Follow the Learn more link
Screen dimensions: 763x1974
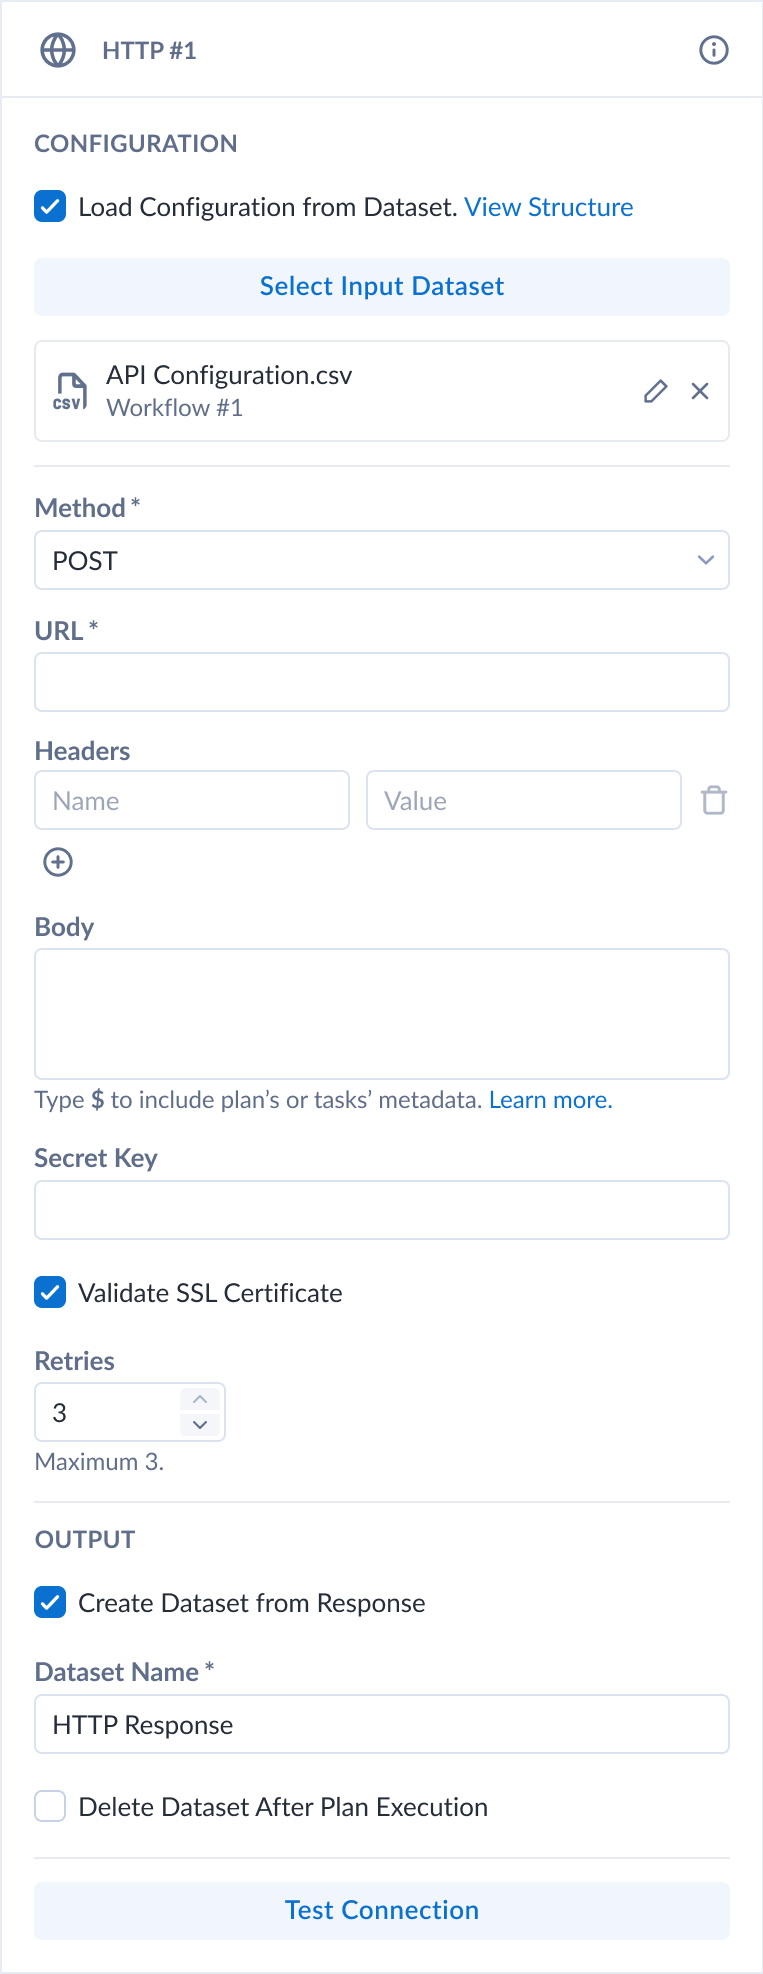coord(550,1100)
